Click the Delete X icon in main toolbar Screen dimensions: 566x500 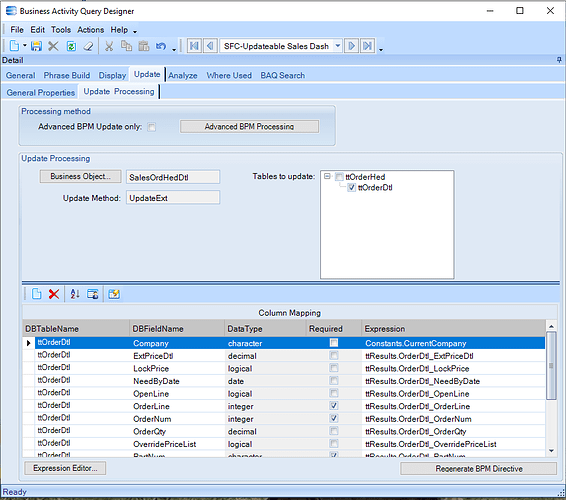coord(53,46)
